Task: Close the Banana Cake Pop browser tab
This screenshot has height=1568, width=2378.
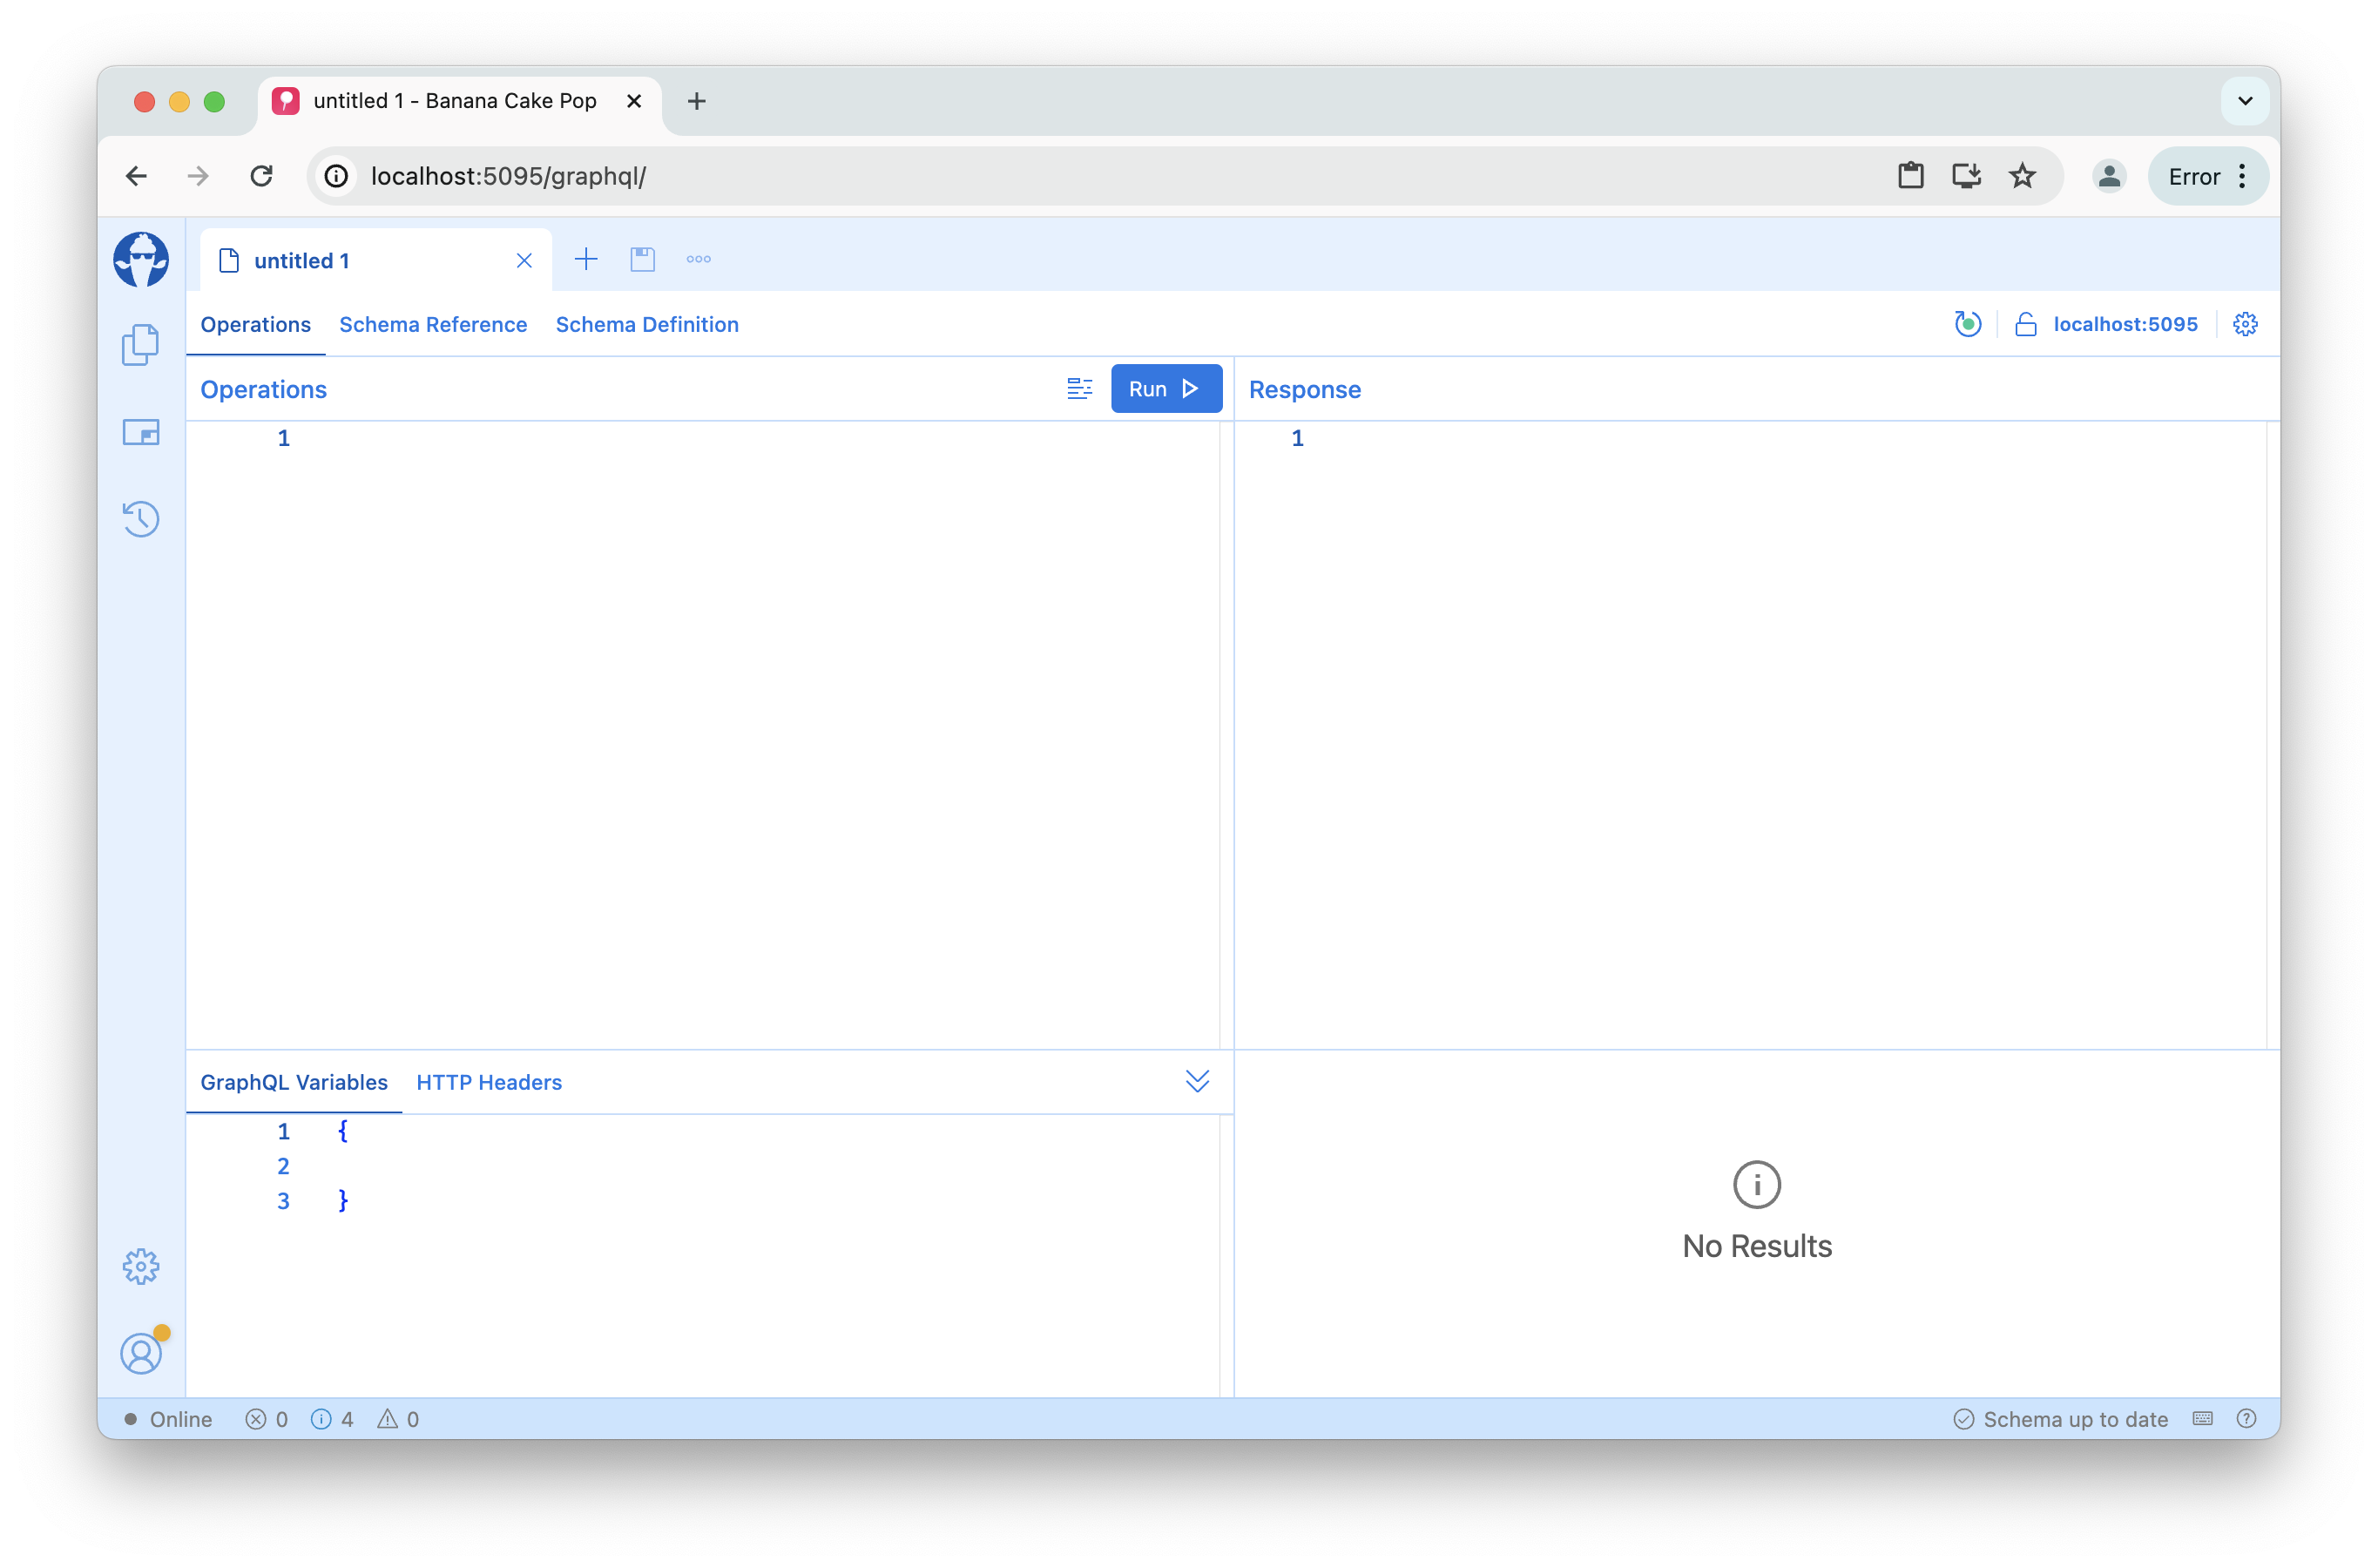Action: [x=633, y=101]
